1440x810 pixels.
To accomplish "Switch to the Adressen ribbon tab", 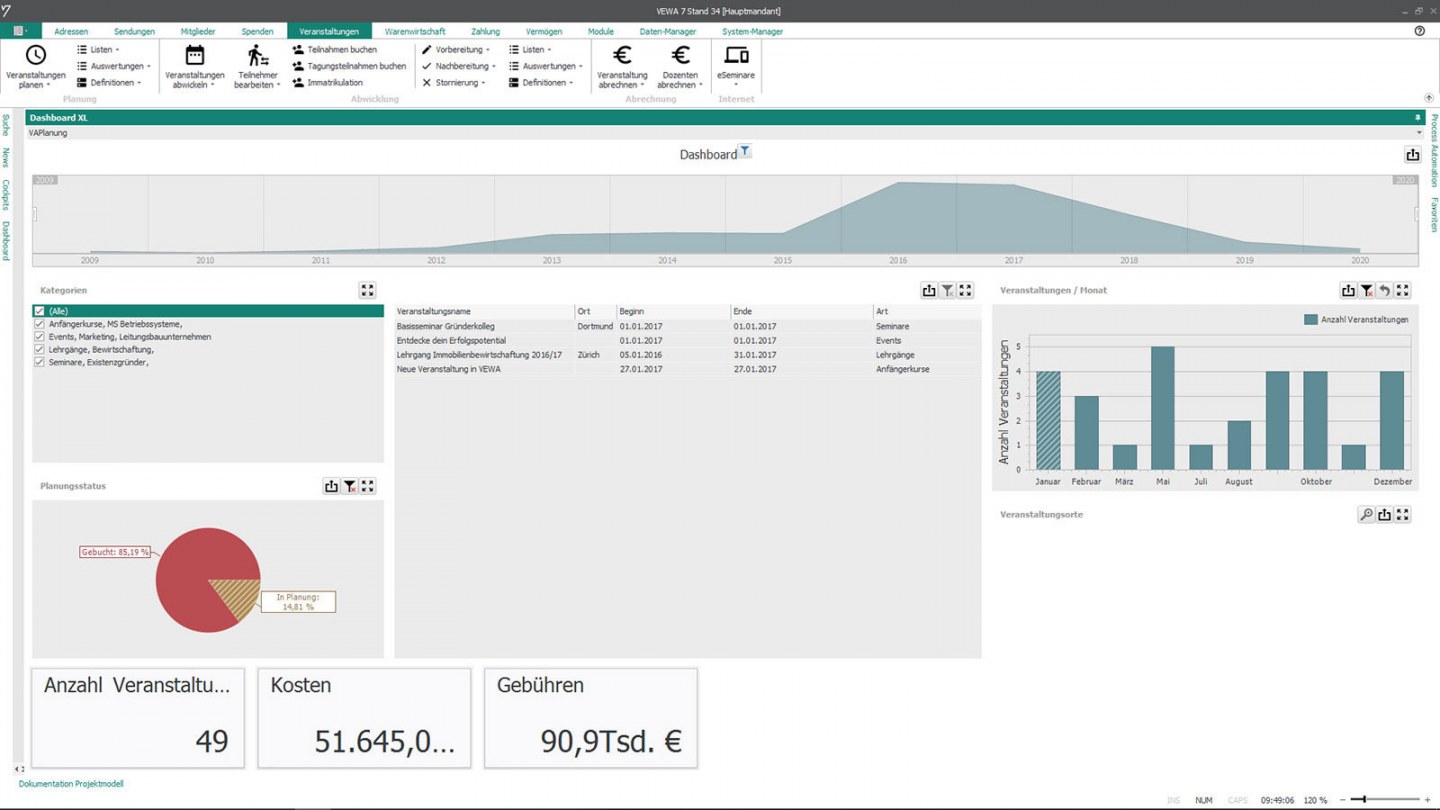I will (x=71, y=32).
